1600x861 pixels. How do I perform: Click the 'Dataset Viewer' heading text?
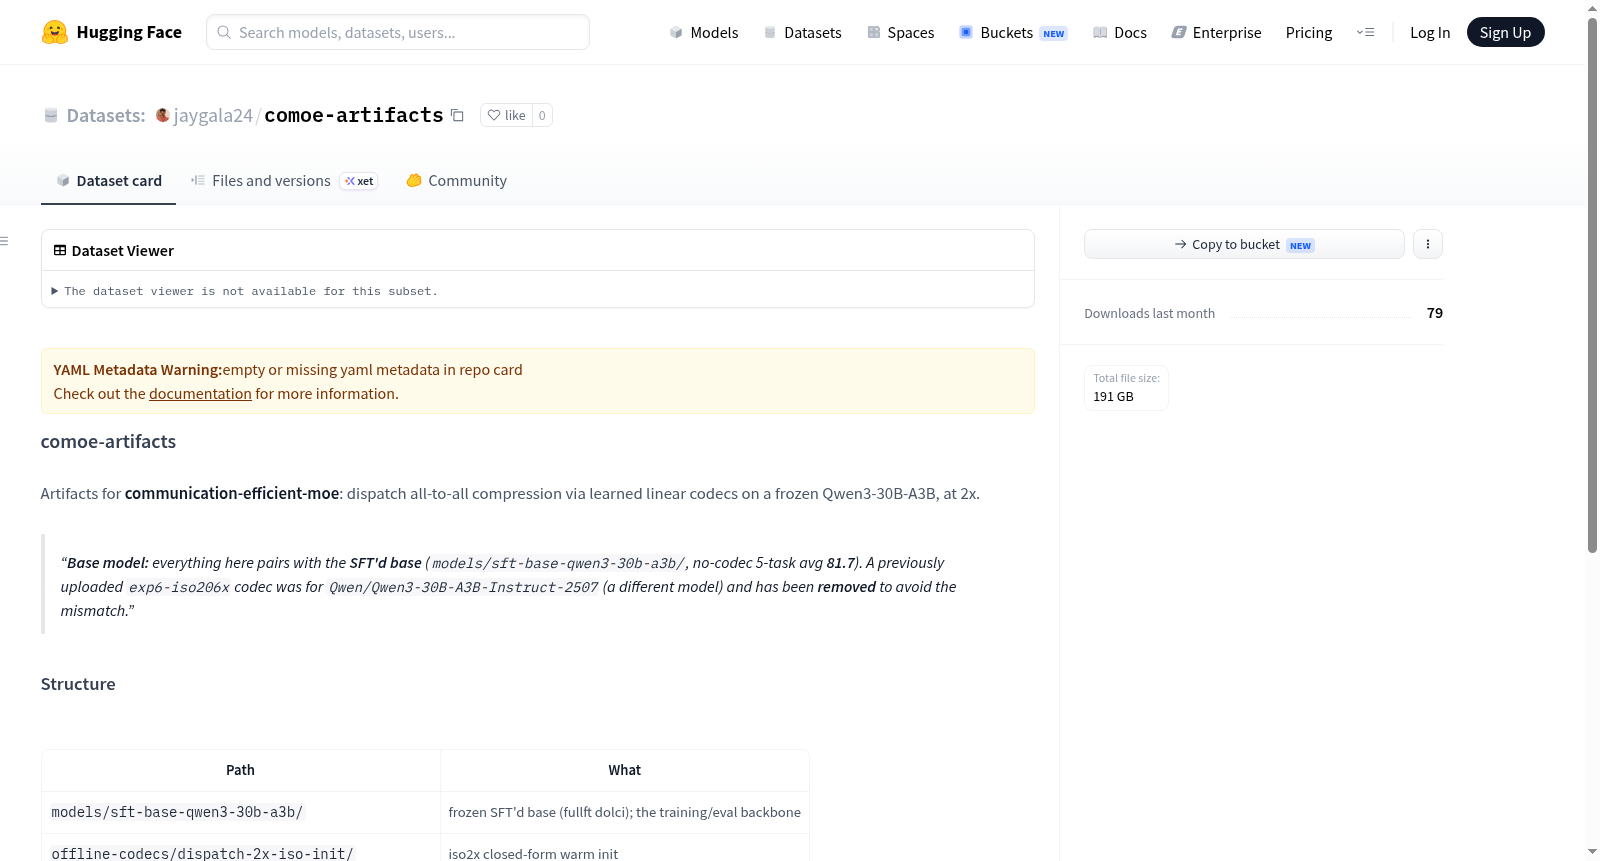[123, 251]
